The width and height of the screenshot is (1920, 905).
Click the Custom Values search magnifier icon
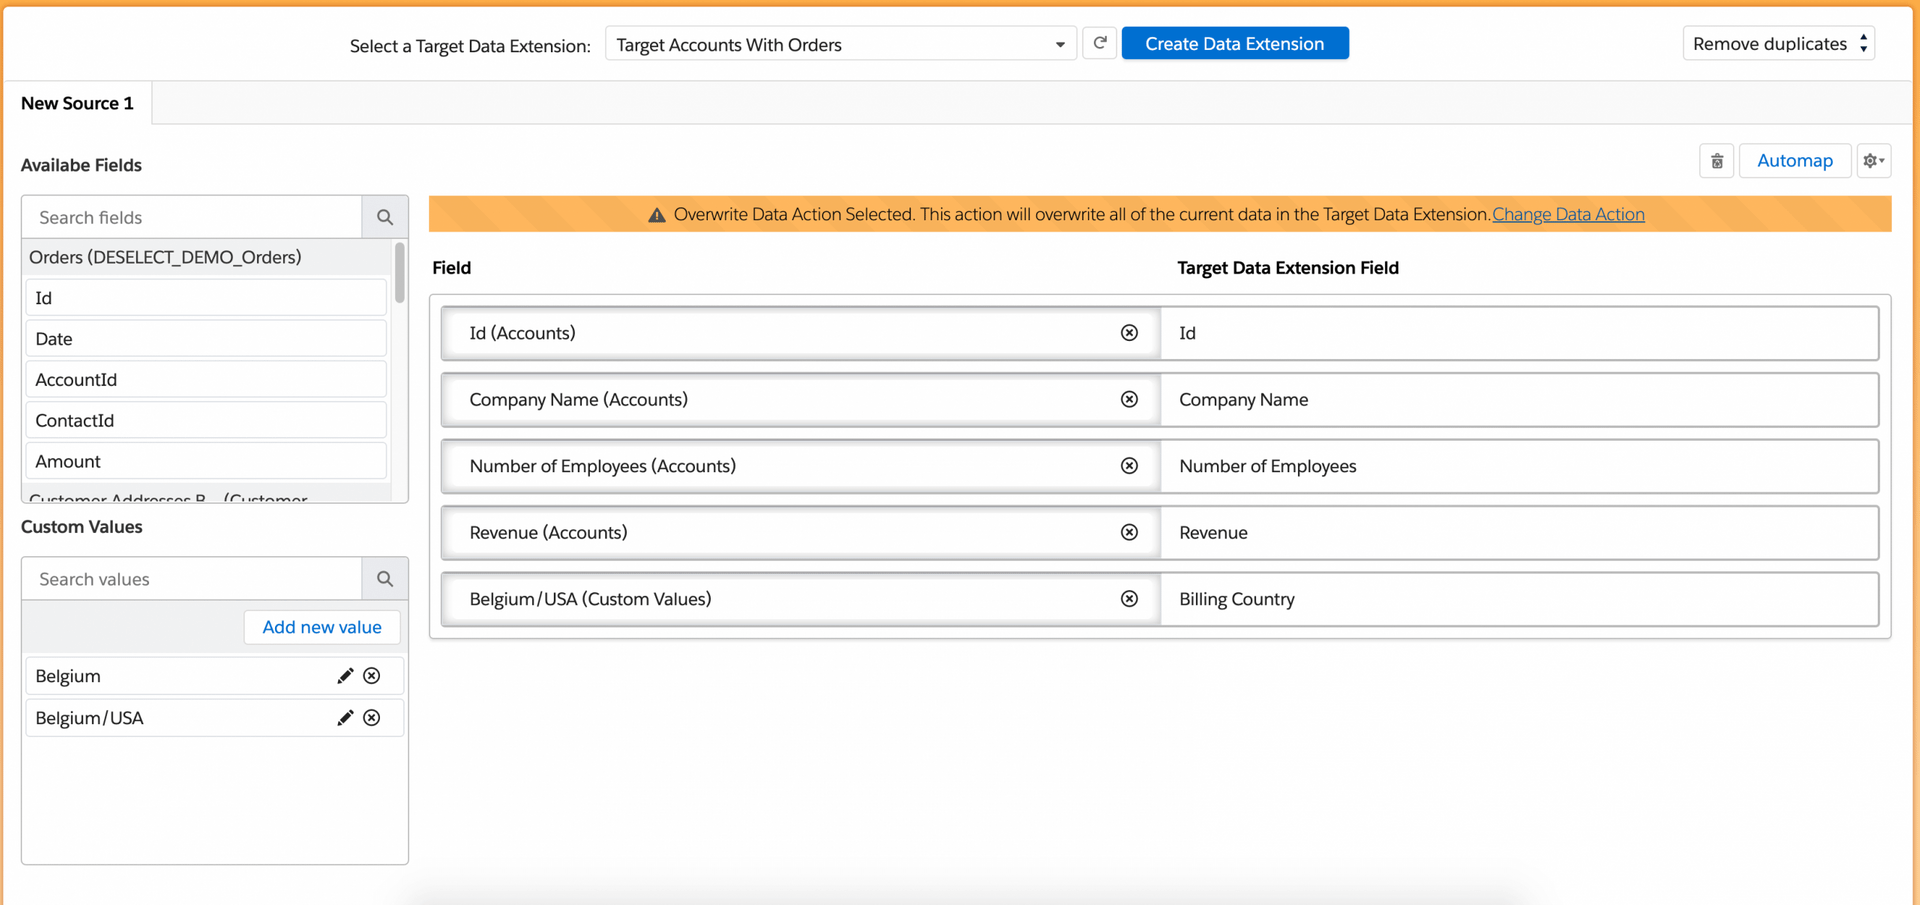pos(385,579)
